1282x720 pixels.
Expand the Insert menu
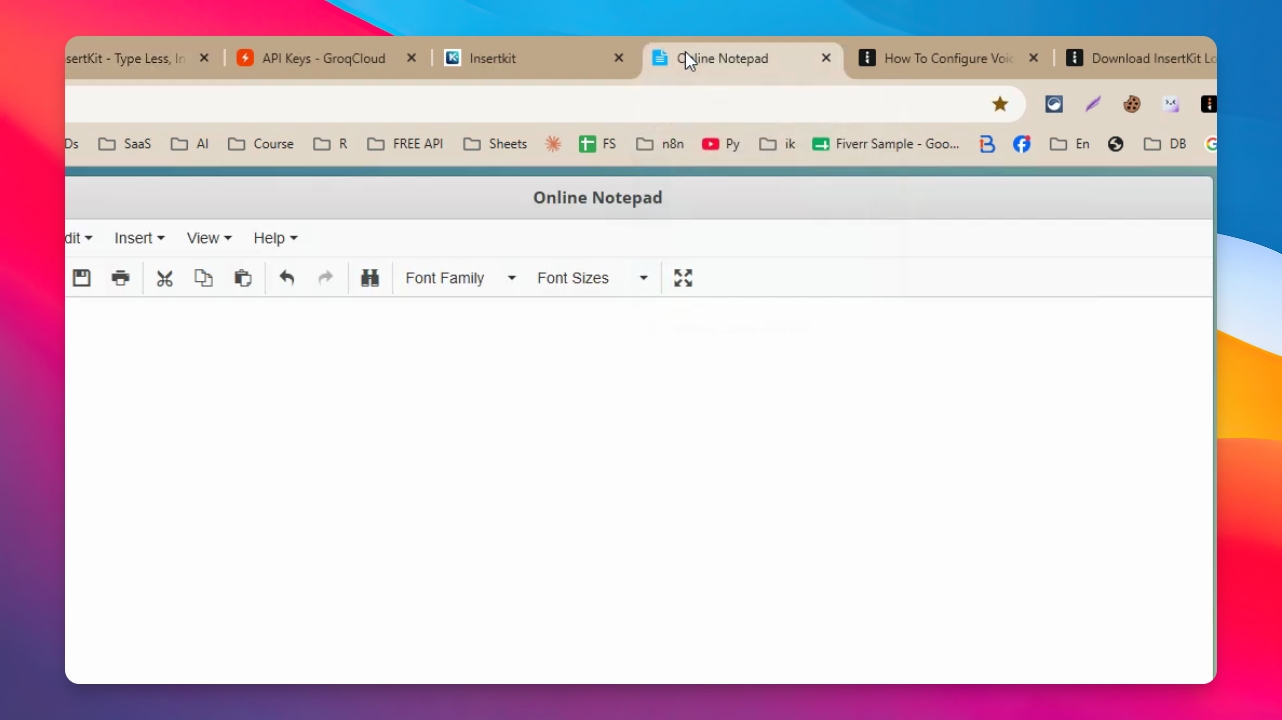(139, 238)
